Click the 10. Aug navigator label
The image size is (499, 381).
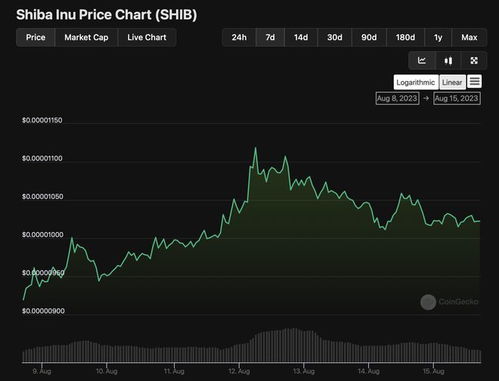(107, 371)
